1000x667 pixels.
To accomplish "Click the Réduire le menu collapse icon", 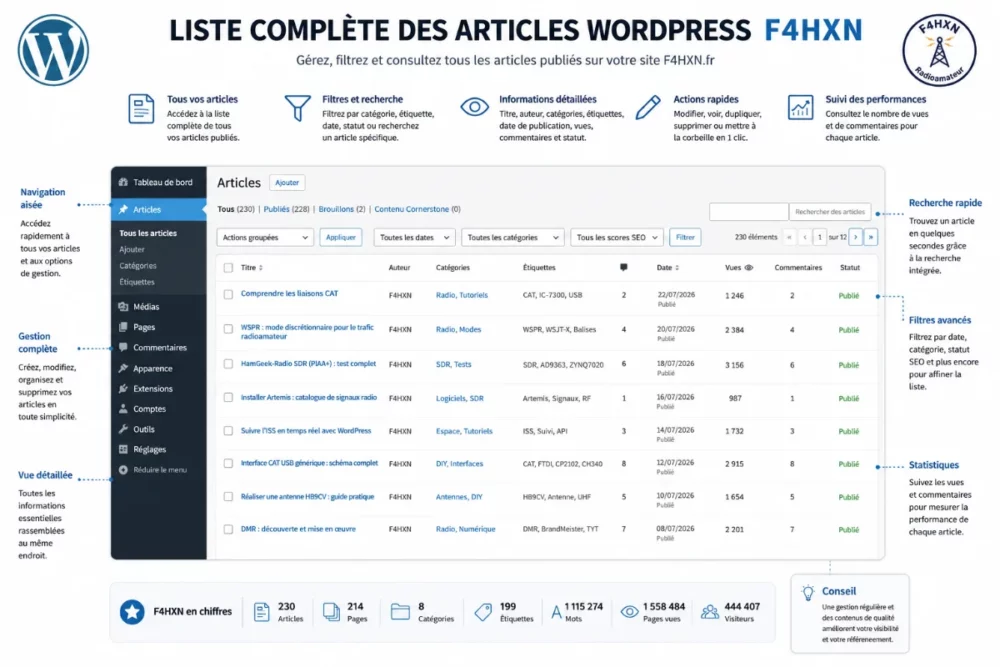I will (x=123, y=470).
